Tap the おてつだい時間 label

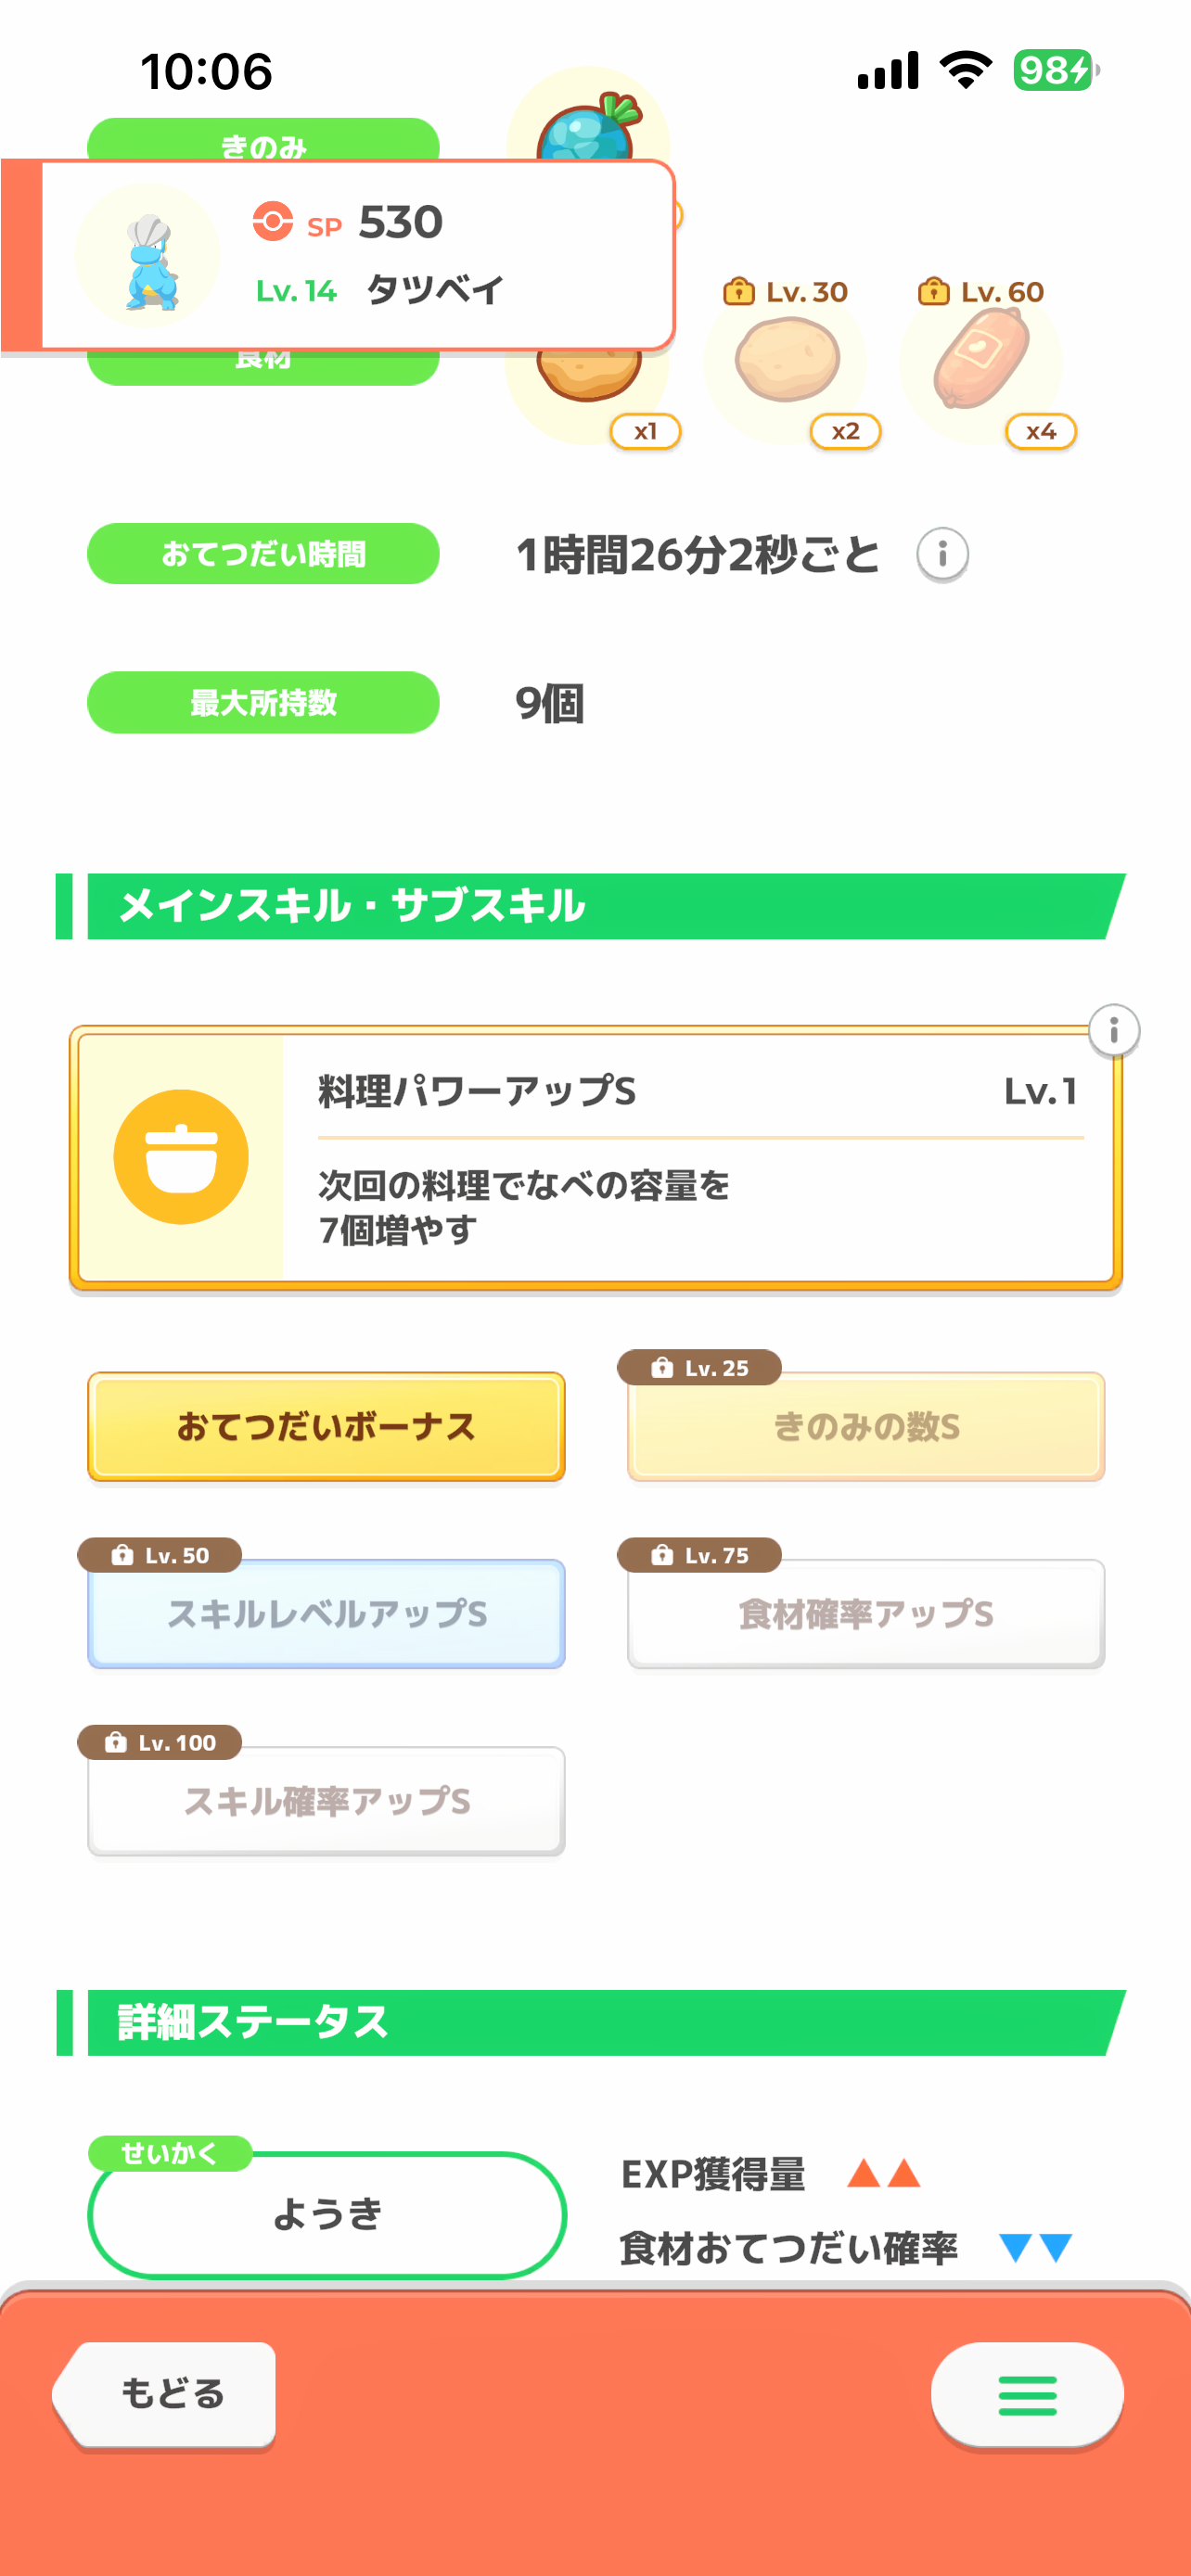click(263, 554)
